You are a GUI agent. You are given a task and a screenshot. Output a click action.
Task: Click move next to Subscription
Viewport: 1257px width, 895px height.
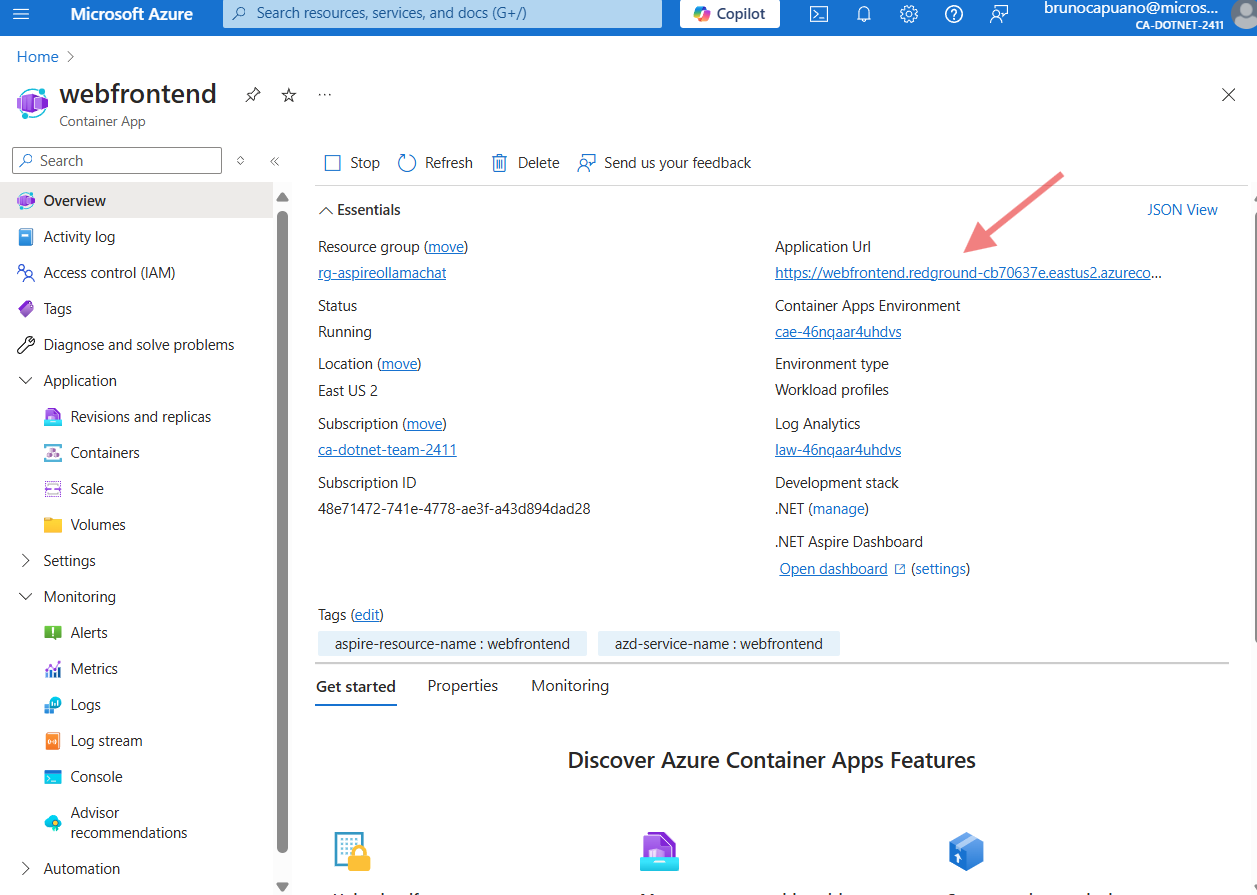(x=424, y=424)
